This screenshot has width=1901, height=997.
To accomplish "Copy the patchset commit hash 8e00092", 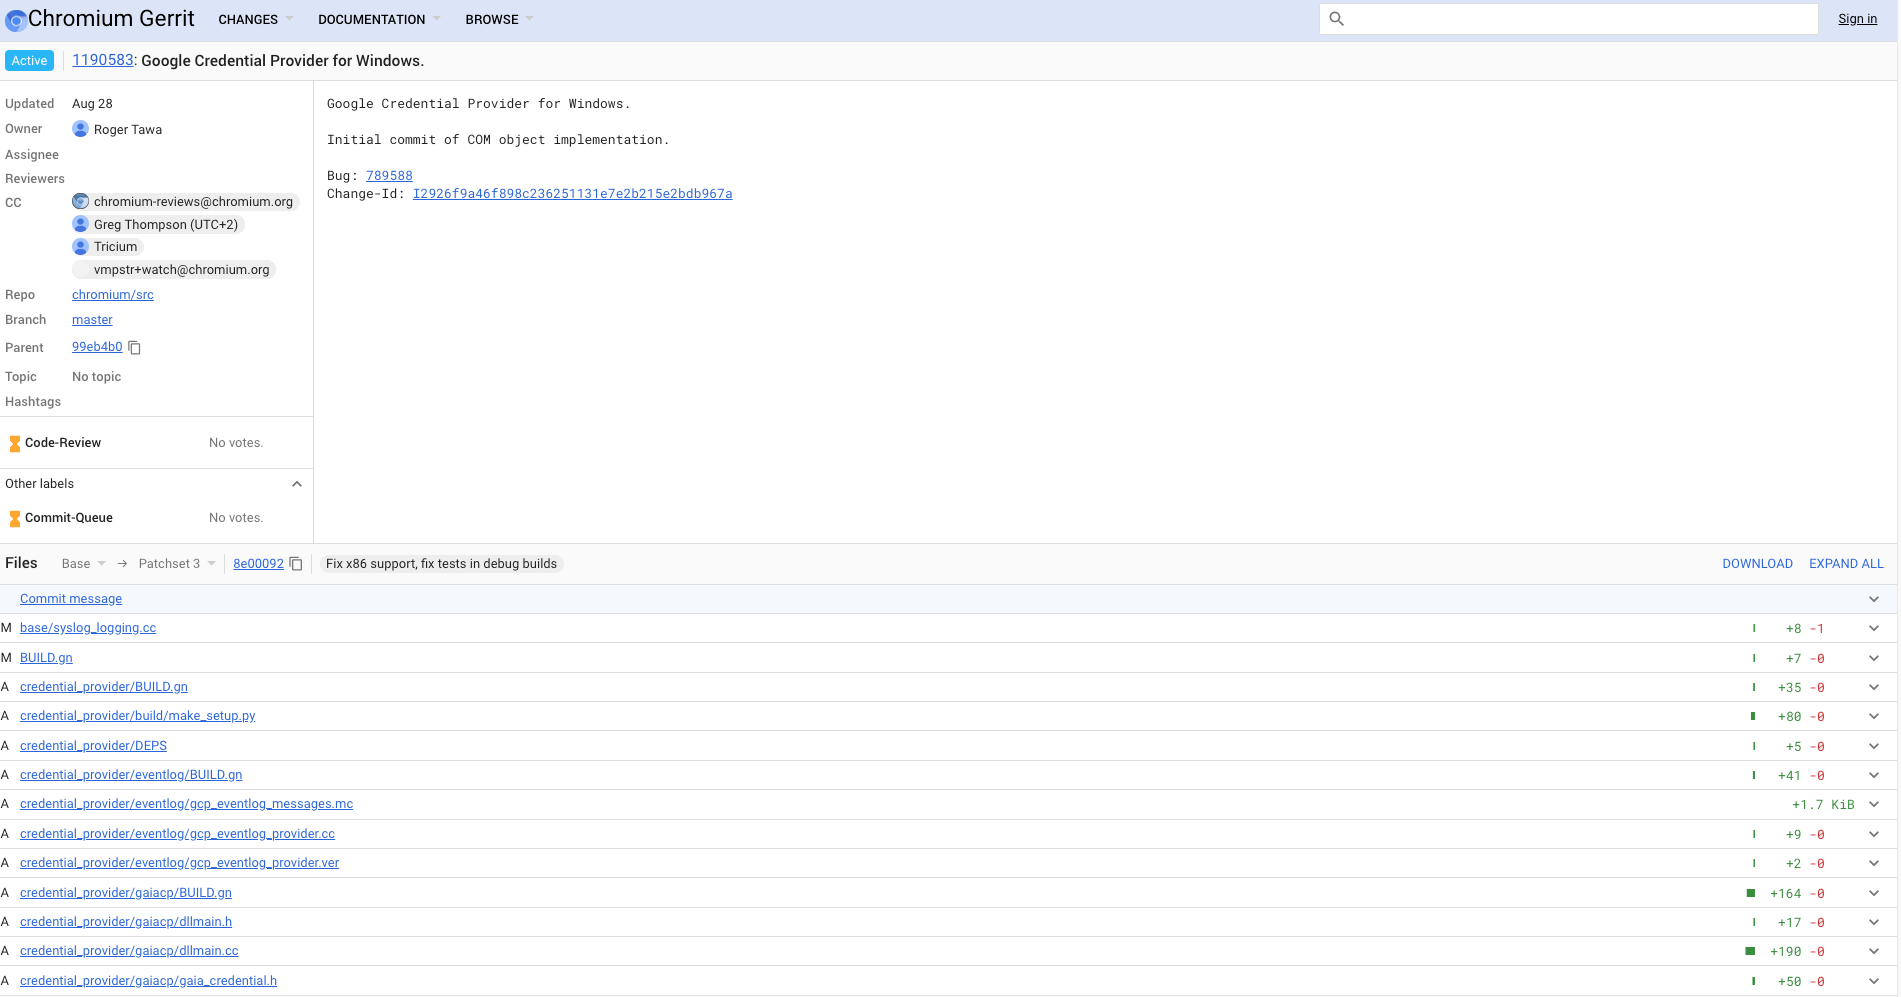I will (x=296, y=564).
